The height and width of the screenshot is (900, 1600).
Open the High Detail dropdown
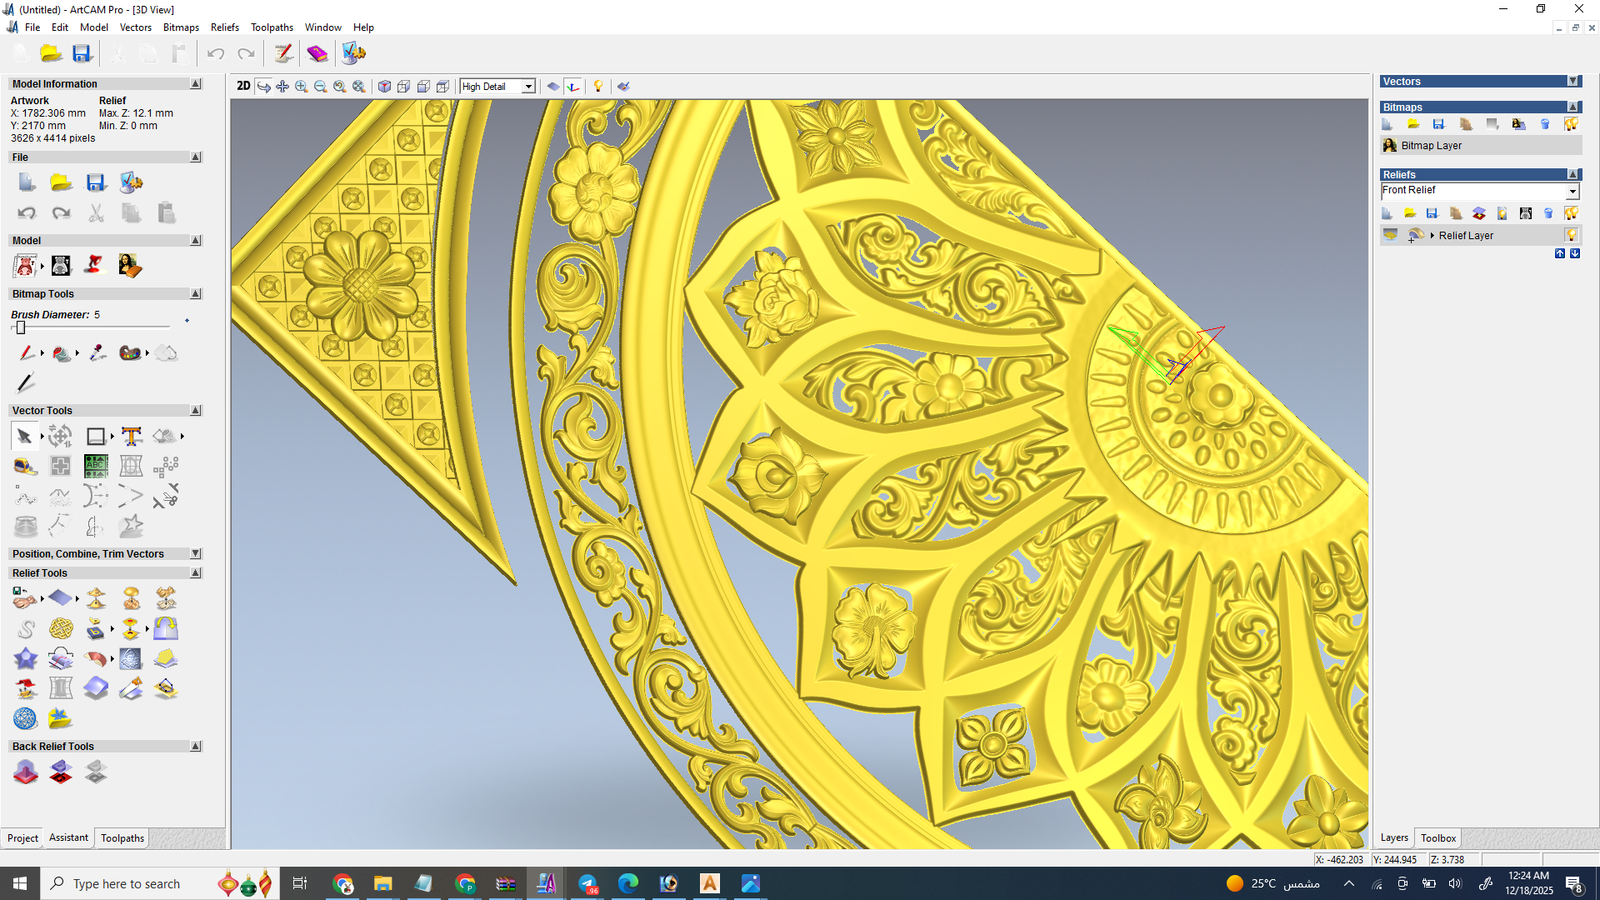point(528,87)
